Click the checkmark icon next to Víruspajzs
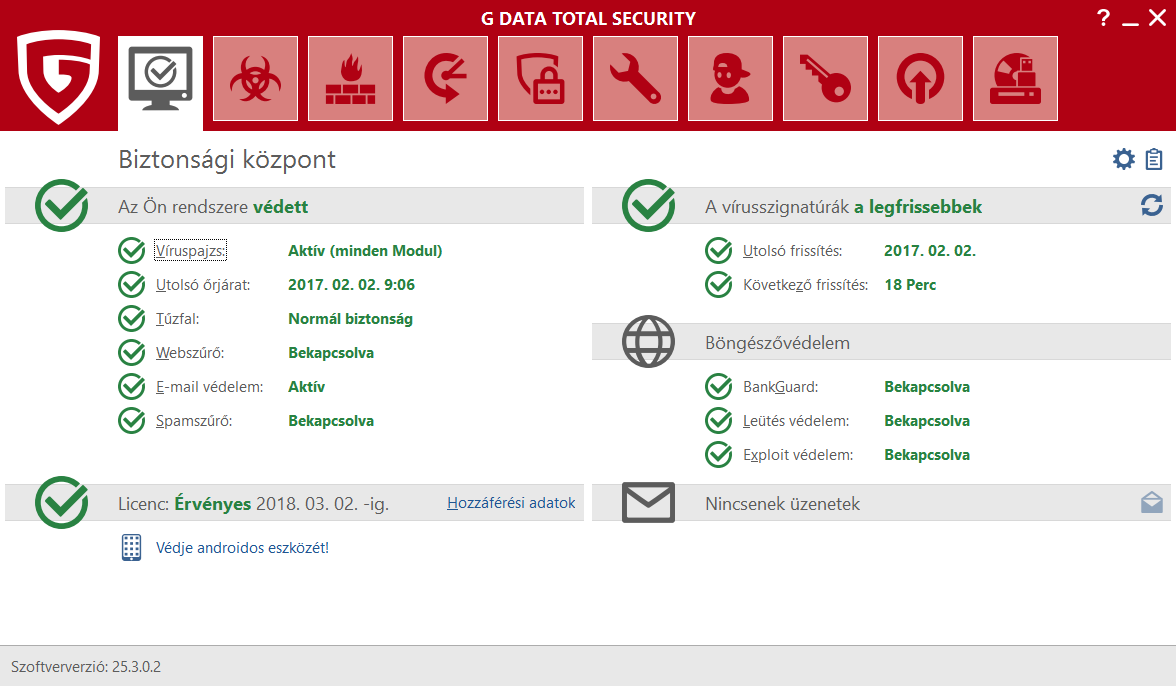 (132, 250)
